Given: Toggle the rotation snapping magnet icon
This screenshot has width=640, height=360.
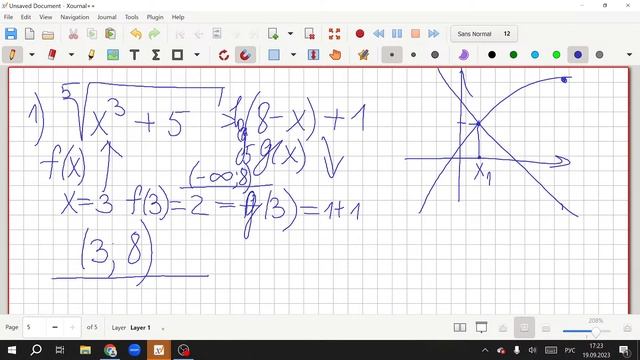Looking at the screenshot, I should pyautogui.click(x=245, y=55).
